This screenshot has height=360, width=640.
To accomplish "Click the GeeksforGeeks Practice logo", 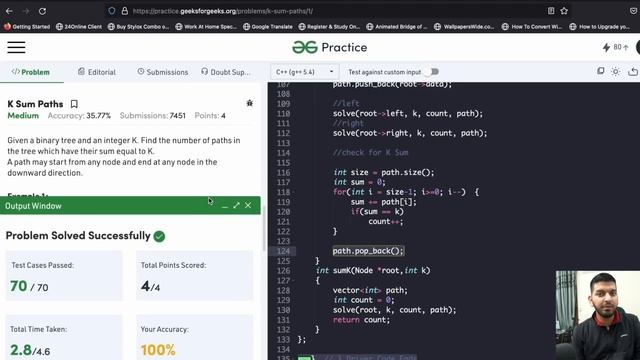I will point(329,47).
